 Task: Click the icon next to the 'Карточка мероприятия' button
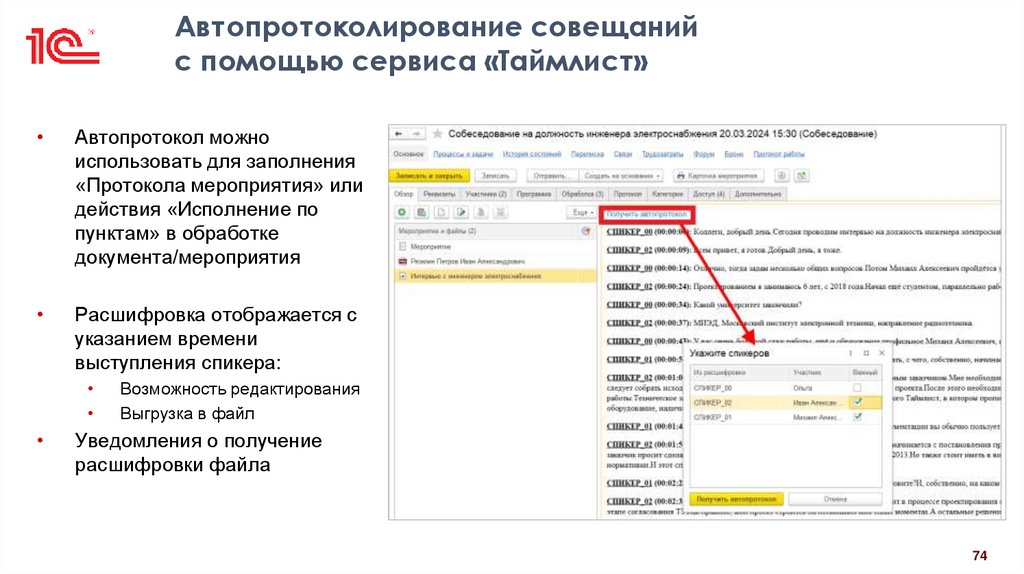(781, 176)
